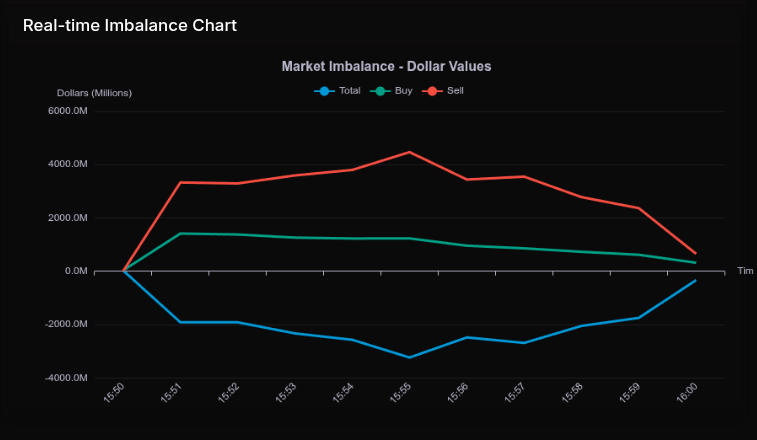Select the Sell line peak at 15:55
Screen dimensions: 757x440
[x=409, y=152]
